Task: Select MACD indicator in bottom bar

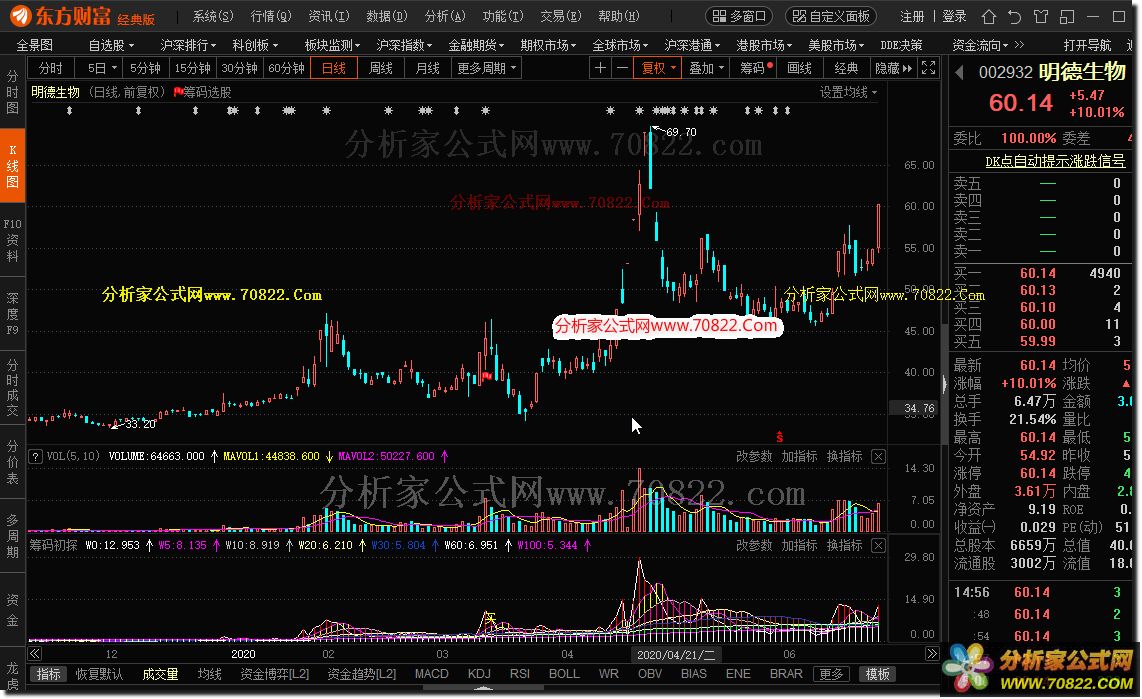Action: pos(431,675)
